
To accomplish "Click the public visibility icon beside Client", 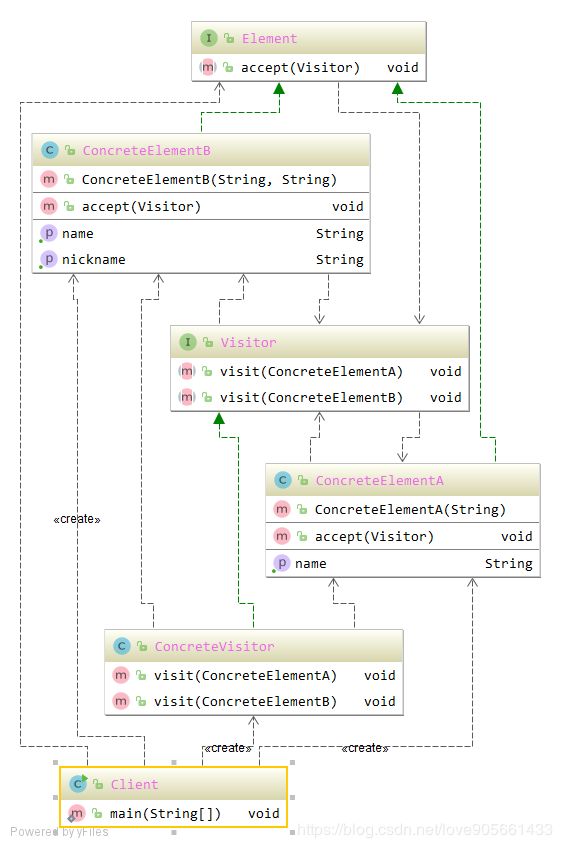I will coord(98,784).
